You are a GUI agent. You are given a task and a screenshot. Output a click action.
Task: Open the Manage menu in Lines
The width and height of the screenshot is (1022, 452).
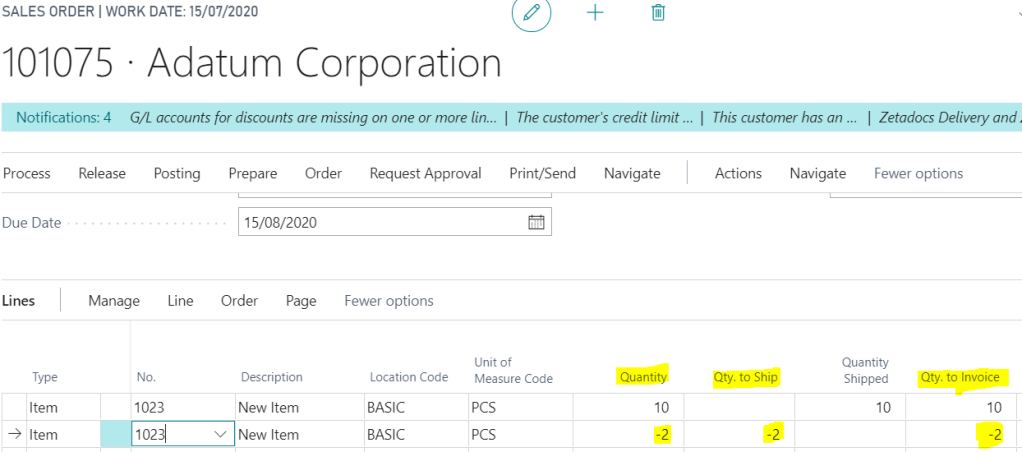[x=114, y=301]
